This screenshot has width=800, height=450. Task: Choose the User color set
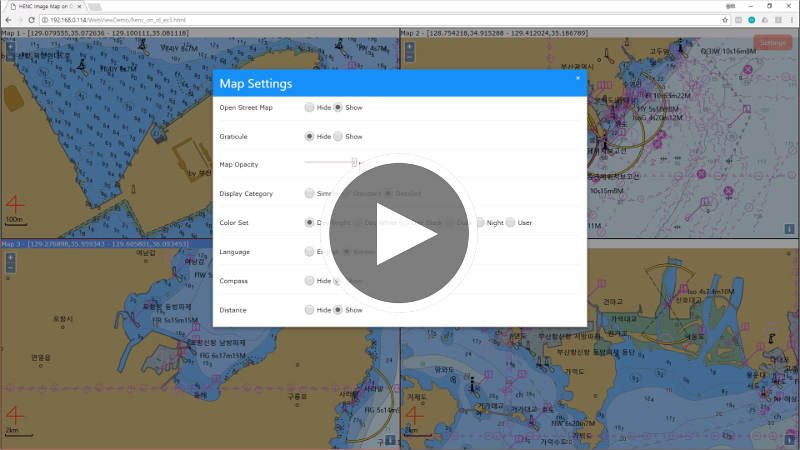(511, 222)
